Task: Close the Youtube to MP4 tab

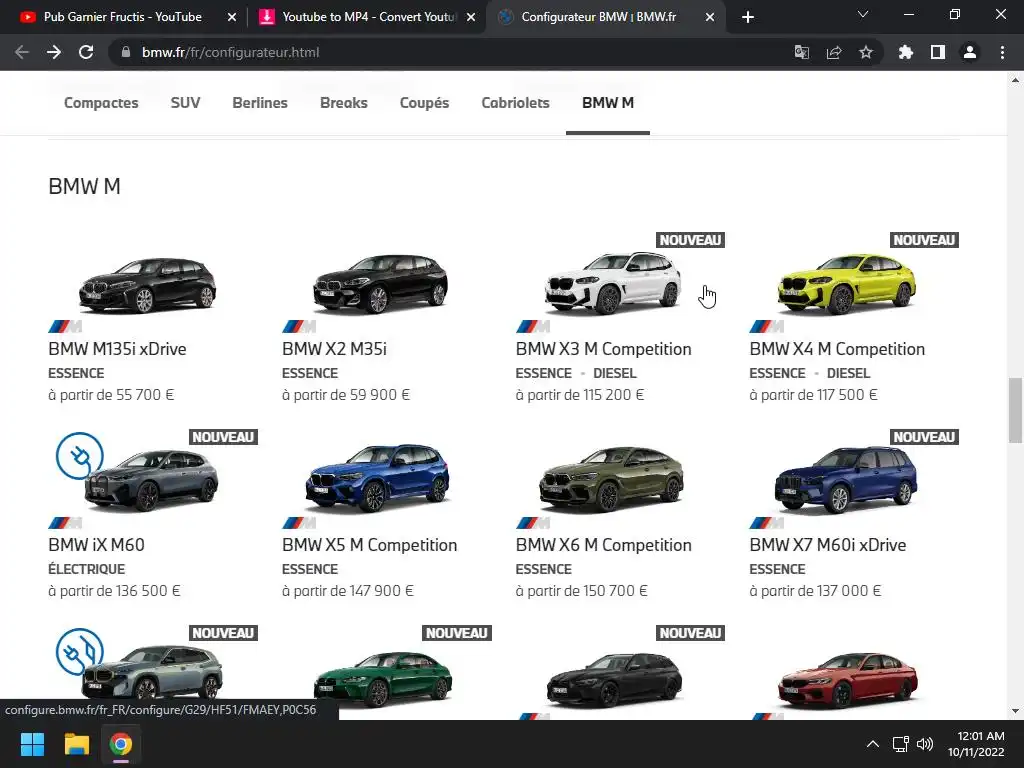Action: point(471,17)
